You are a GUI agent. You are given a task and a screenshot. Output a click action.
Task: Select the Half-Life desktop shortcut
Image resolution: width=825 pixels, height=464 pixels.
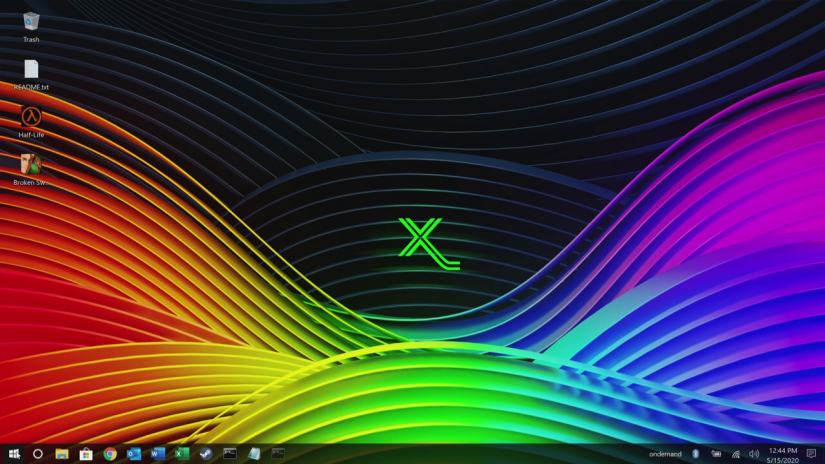coord(31,118)
